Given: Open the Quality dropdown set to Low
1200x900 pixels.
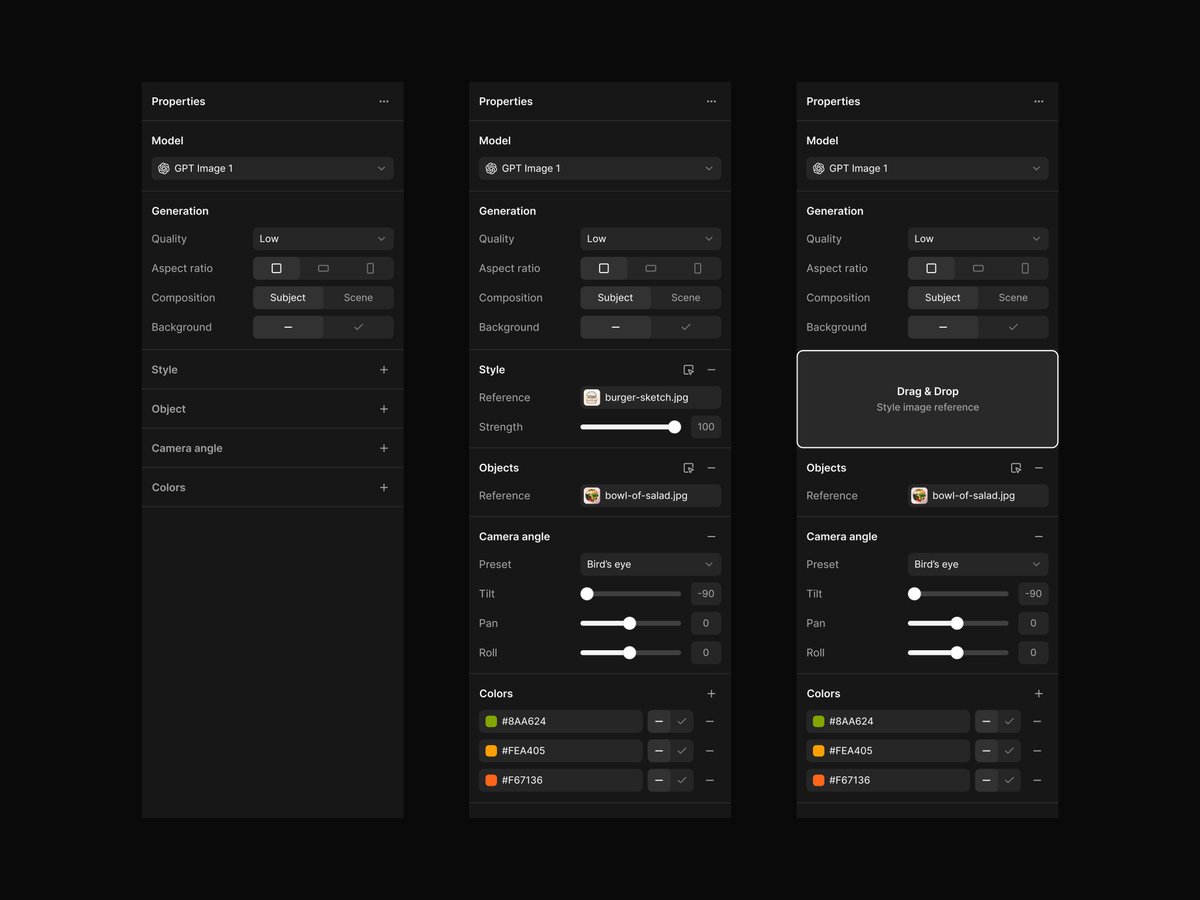Looking at the screenshot, I should 322,238.
